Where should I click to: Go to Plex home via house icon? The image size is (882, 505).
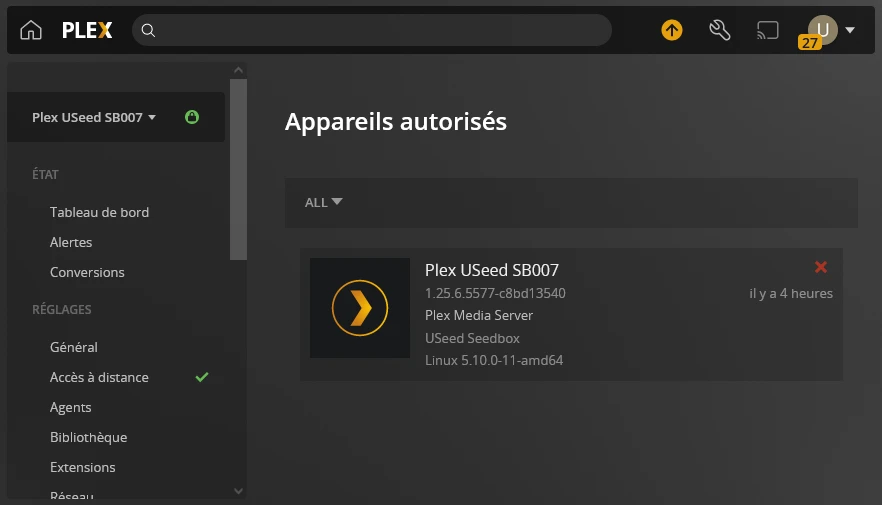pyautogui.click(x=31, y=30)
